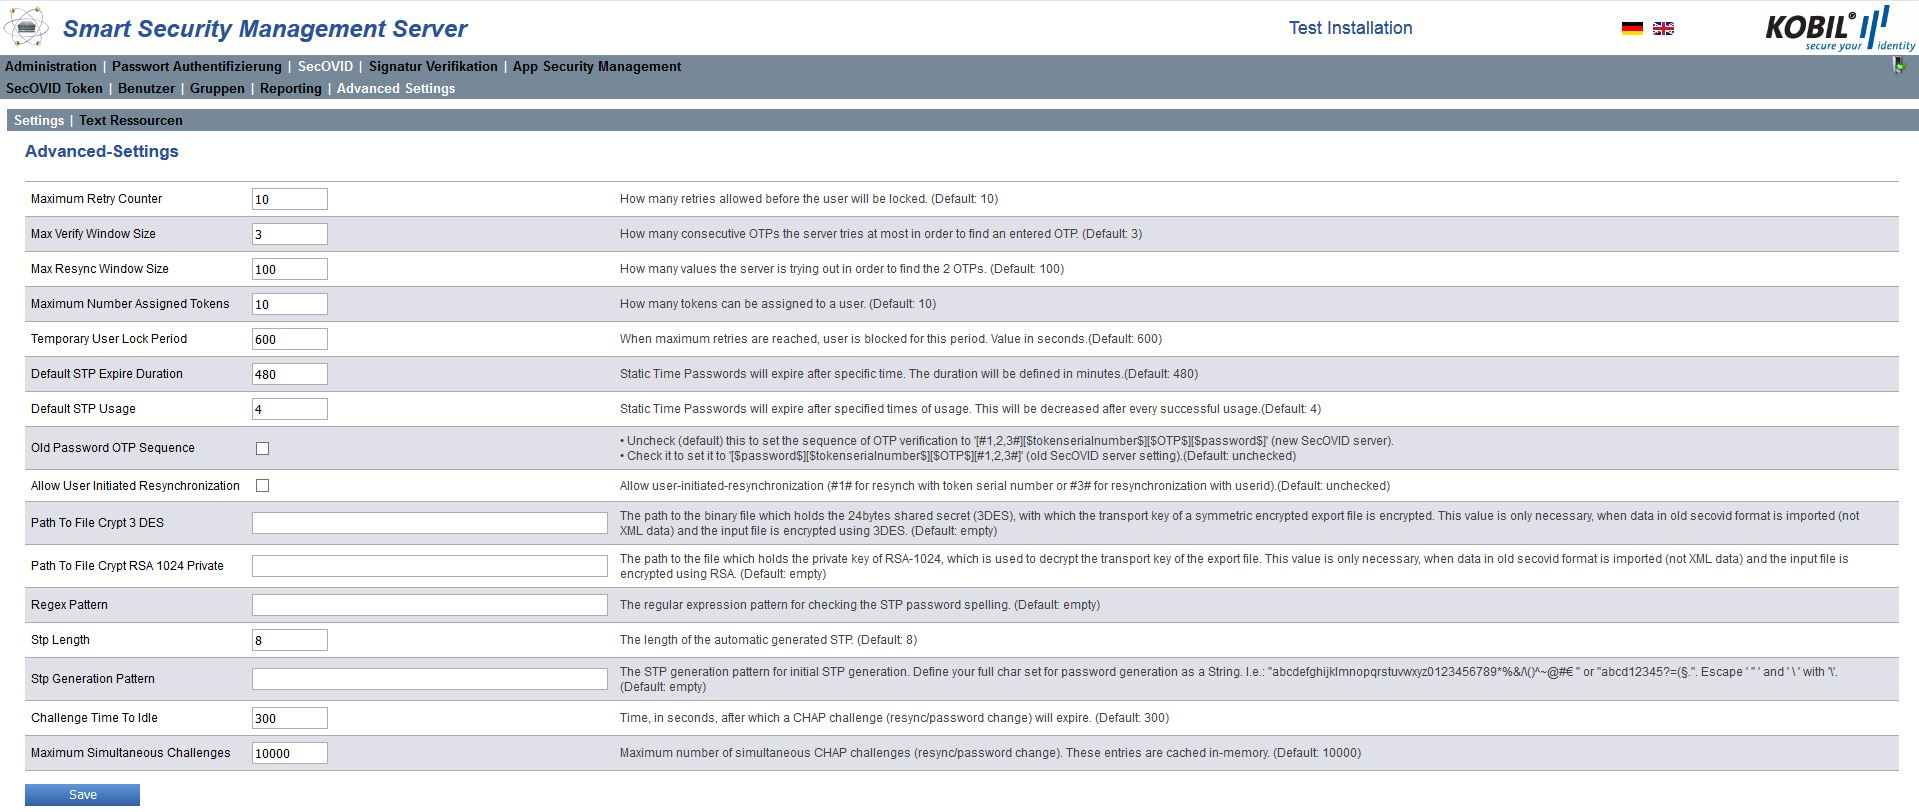Open the Benutzer submenu
This screenshot has width=1919, height=812.
tap(146, 88)
